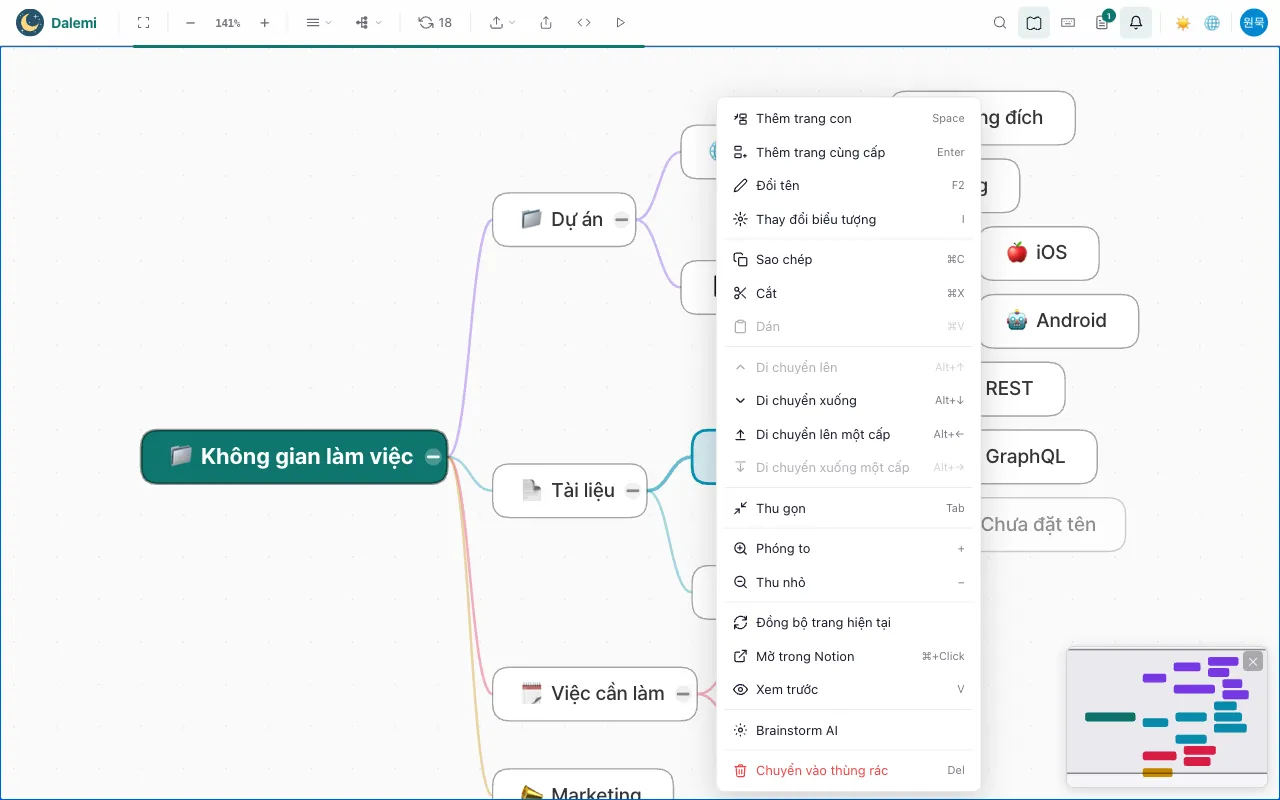The width and height of the screenshot is (1280, 800).
Task: Toggle the highlighted map view button
Action: (1034, 22)
